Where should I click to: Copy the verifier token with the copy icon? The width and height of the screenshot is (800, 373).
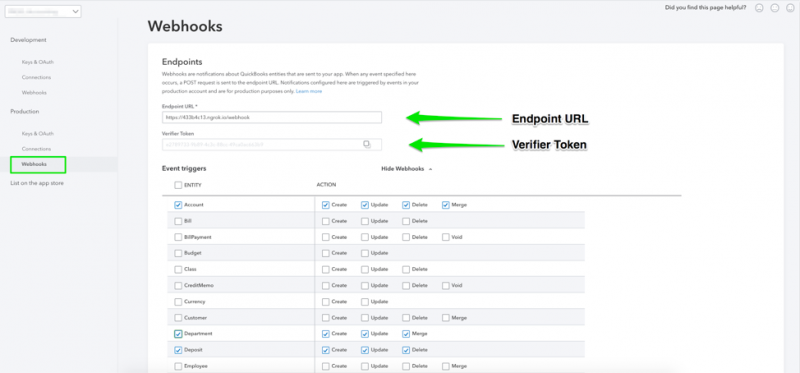coord(367,144)
